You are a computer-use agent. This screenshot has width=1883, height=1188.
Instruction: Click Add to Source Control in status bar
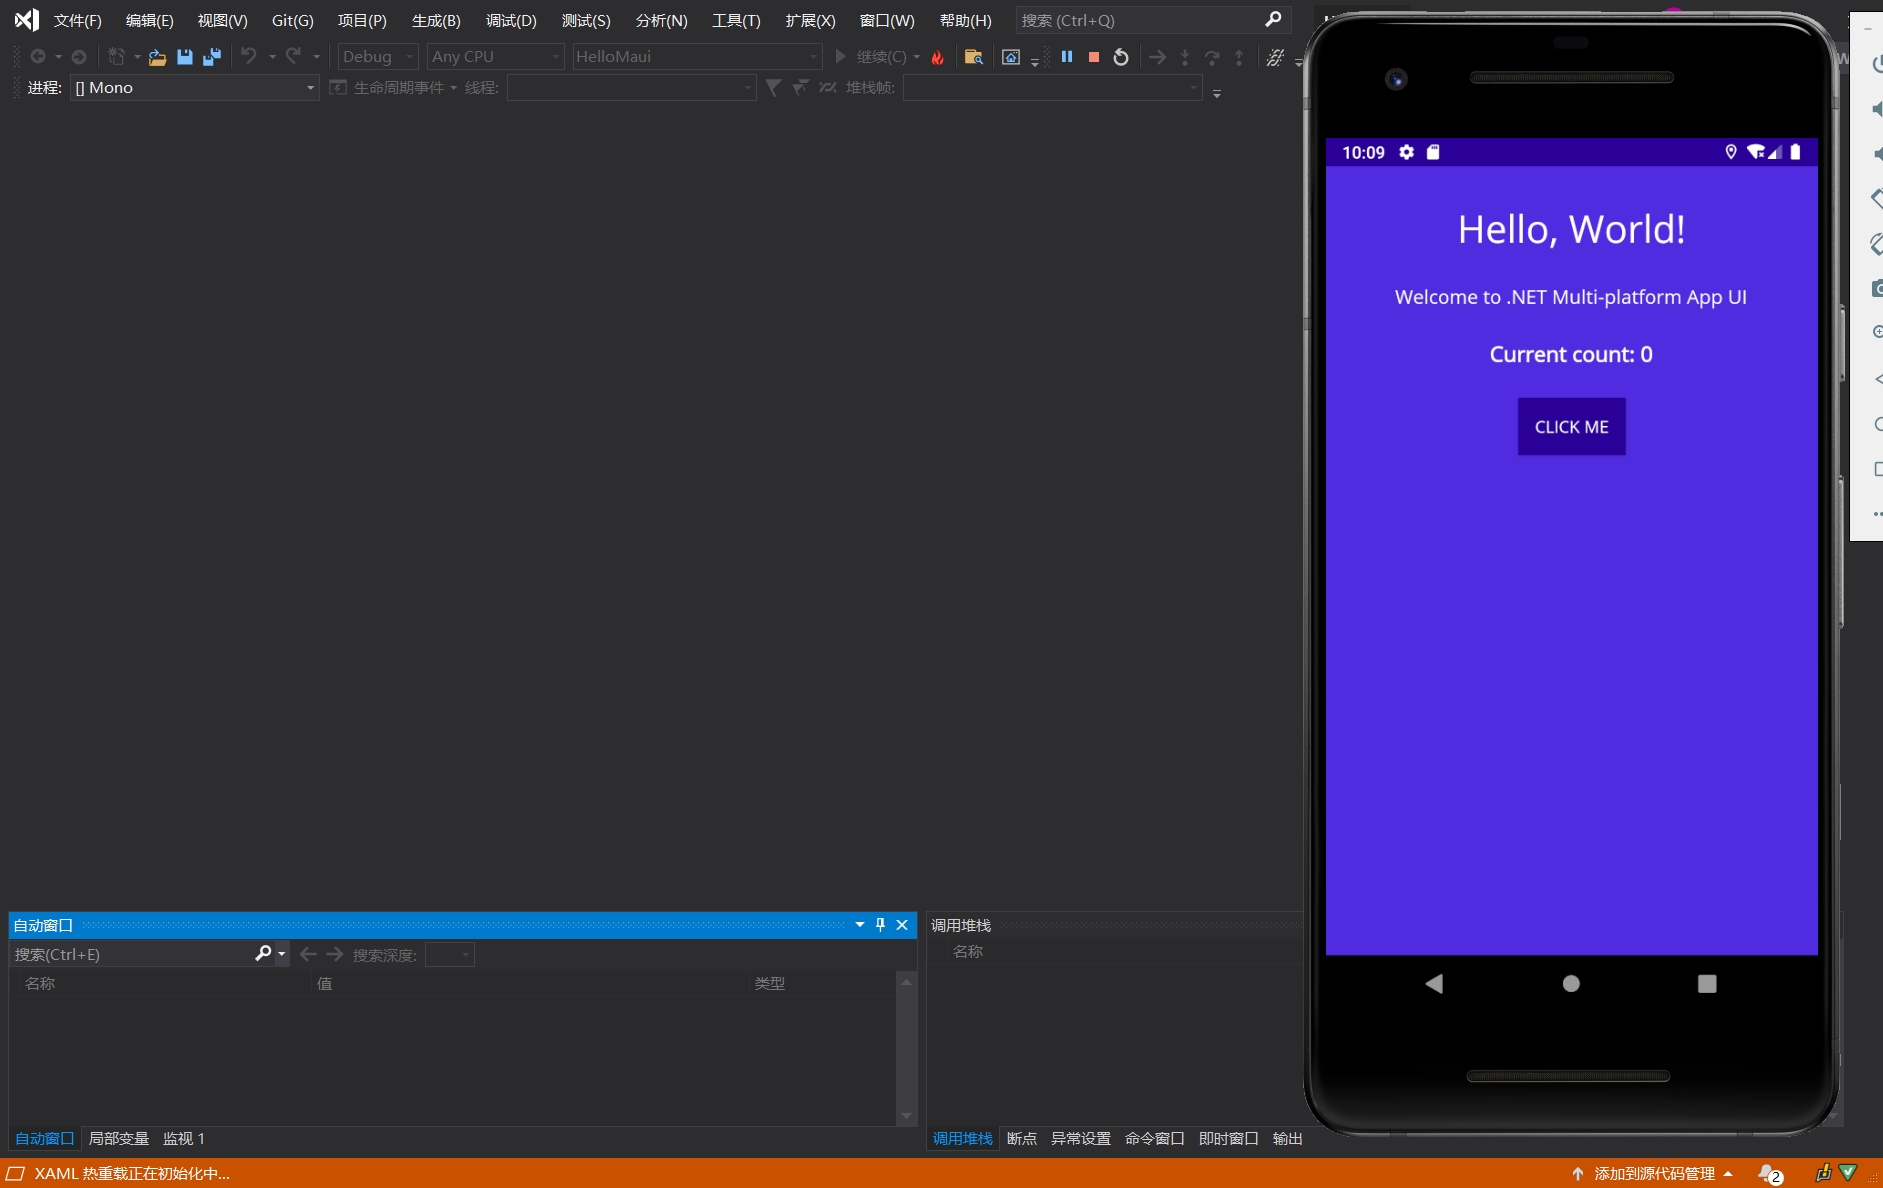[x=1653, y=1173]
